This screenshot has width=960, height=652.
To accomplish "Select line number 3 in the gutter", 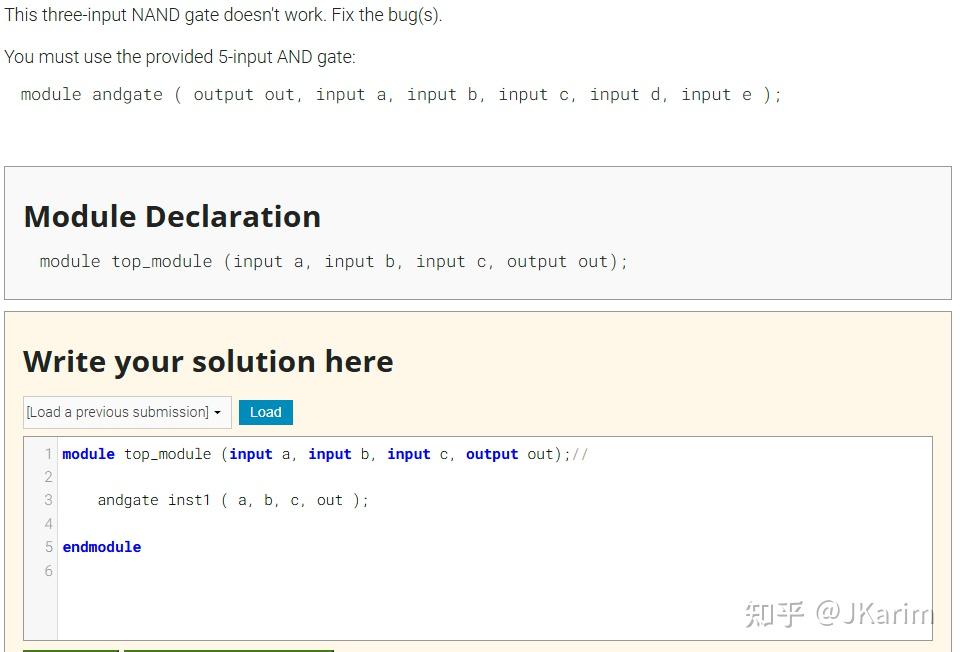I will 48,500.
